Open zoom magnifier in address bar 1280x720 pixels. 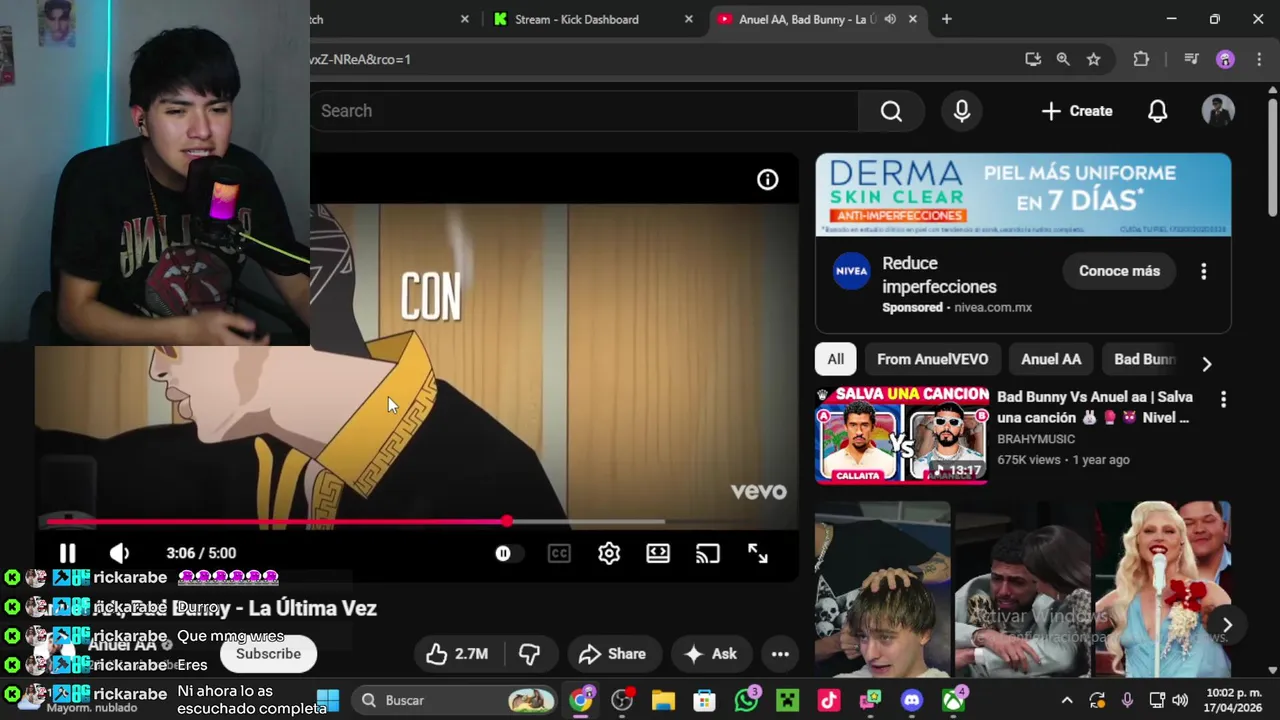coord(1063,59)
